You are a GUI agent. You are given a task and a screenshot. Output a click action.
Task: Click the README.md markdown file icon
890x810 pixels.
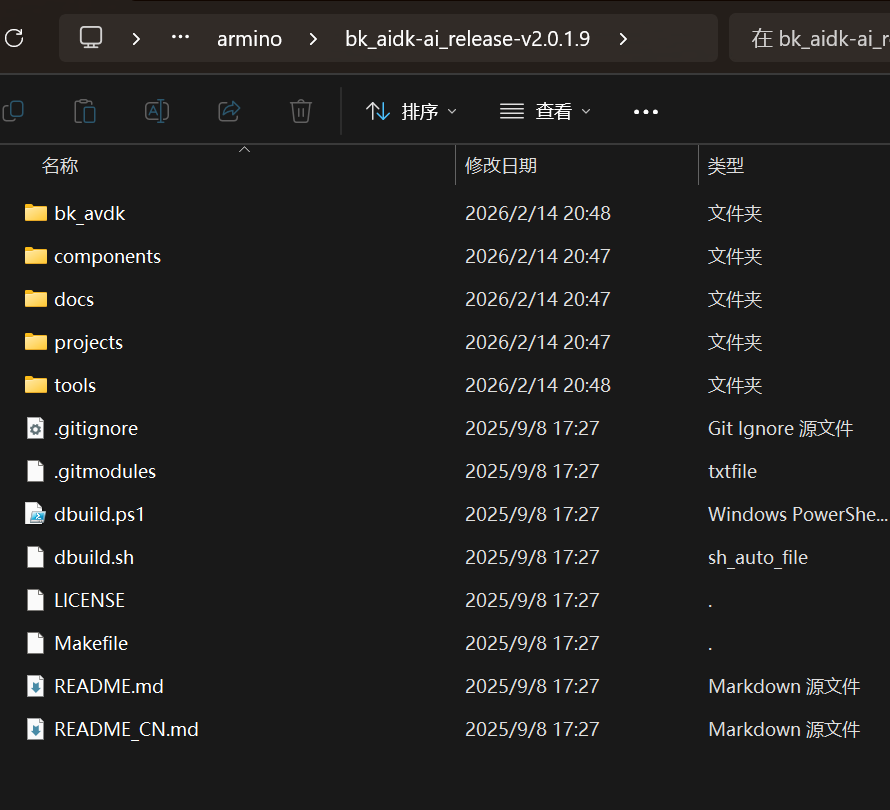[35, 686]
